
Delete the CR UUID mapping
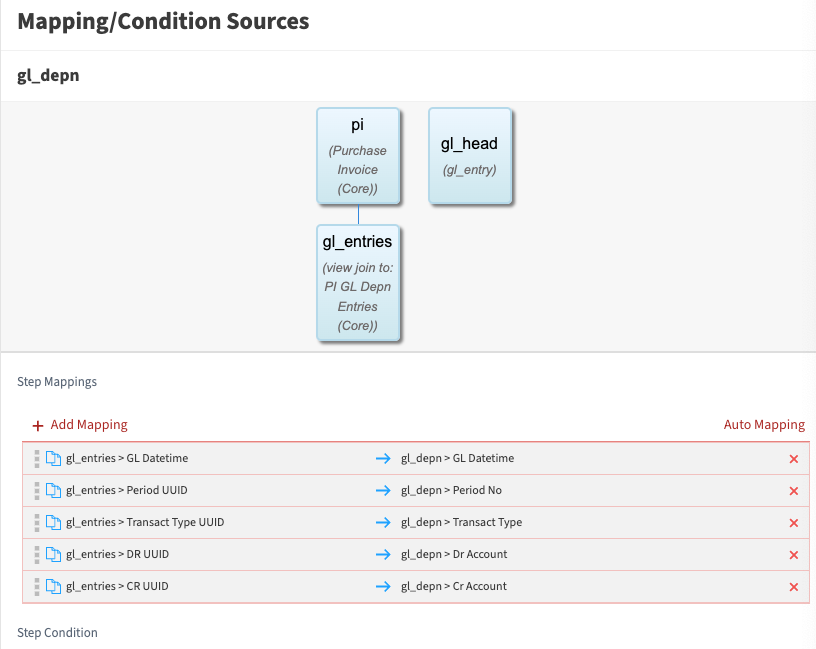pyautogui.click(x=793, y=587)
